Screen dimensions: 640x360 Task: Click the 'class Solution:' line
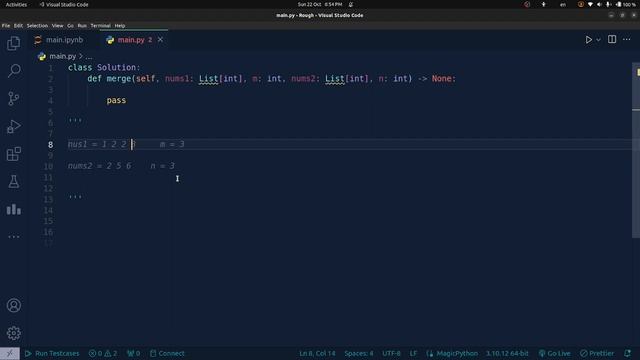point(104,67)
